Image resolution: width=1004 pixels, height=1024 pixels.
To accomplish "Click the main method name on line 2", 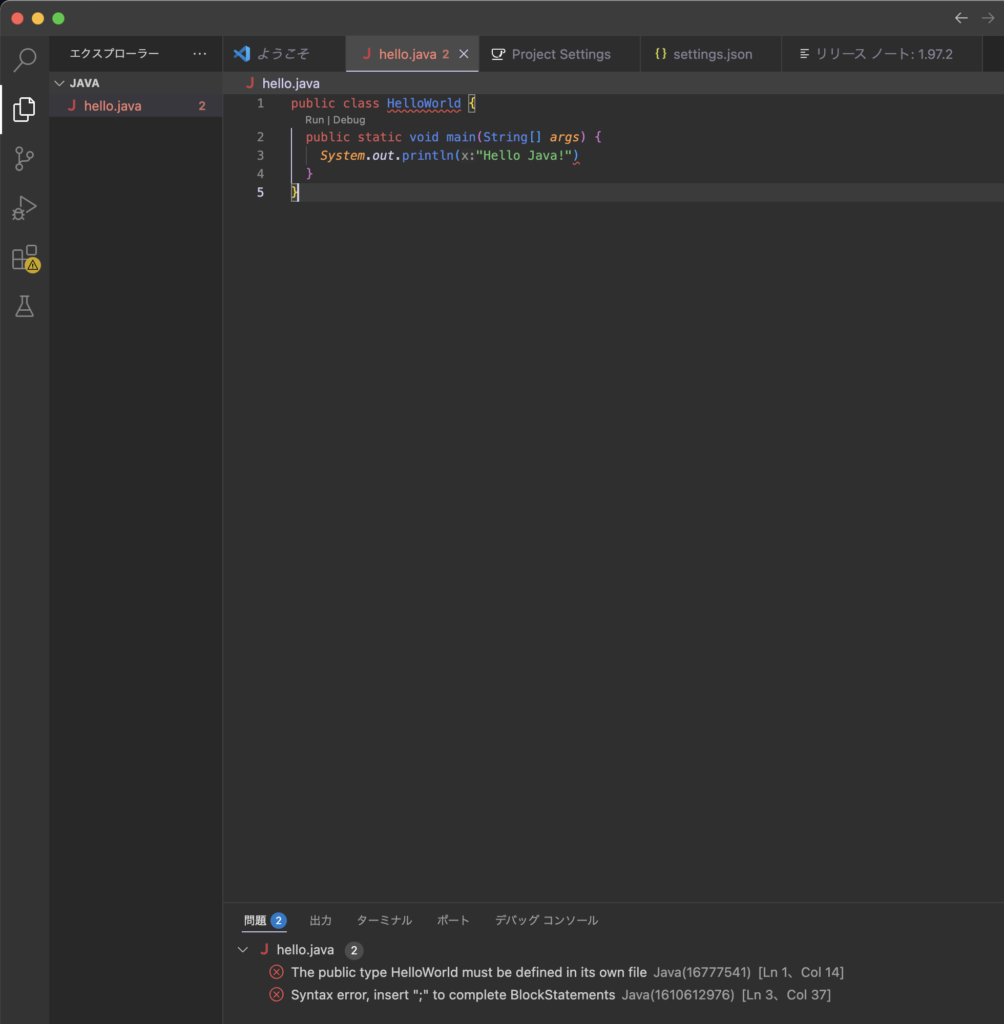I will click(461, 137).
